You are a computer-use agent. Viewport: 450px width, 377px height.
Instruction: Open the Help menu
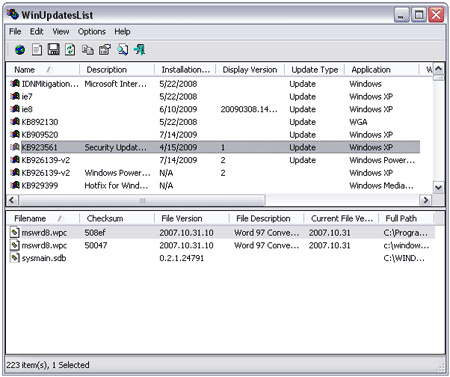coord(122,32)
